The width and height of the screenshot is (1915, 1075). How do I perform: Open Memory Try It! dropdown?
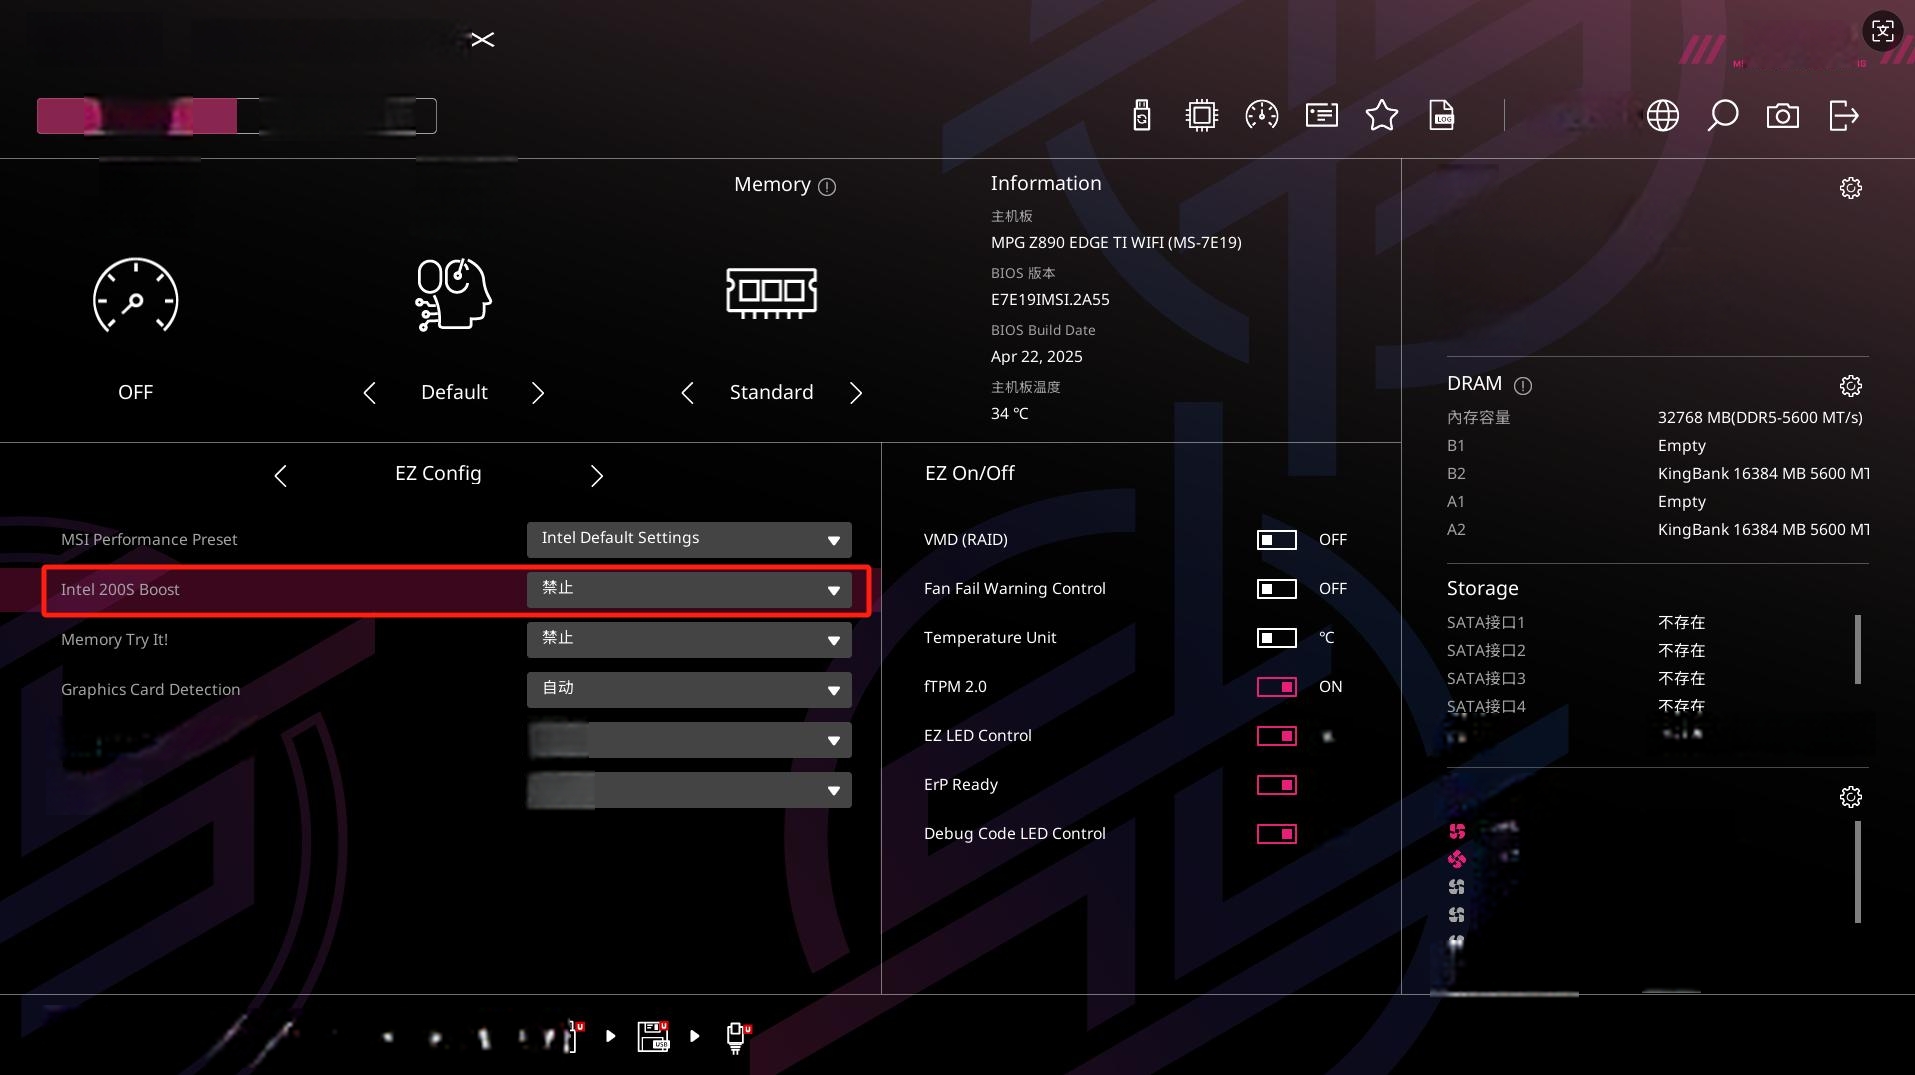pyautogui.click(x=689, y=639)
